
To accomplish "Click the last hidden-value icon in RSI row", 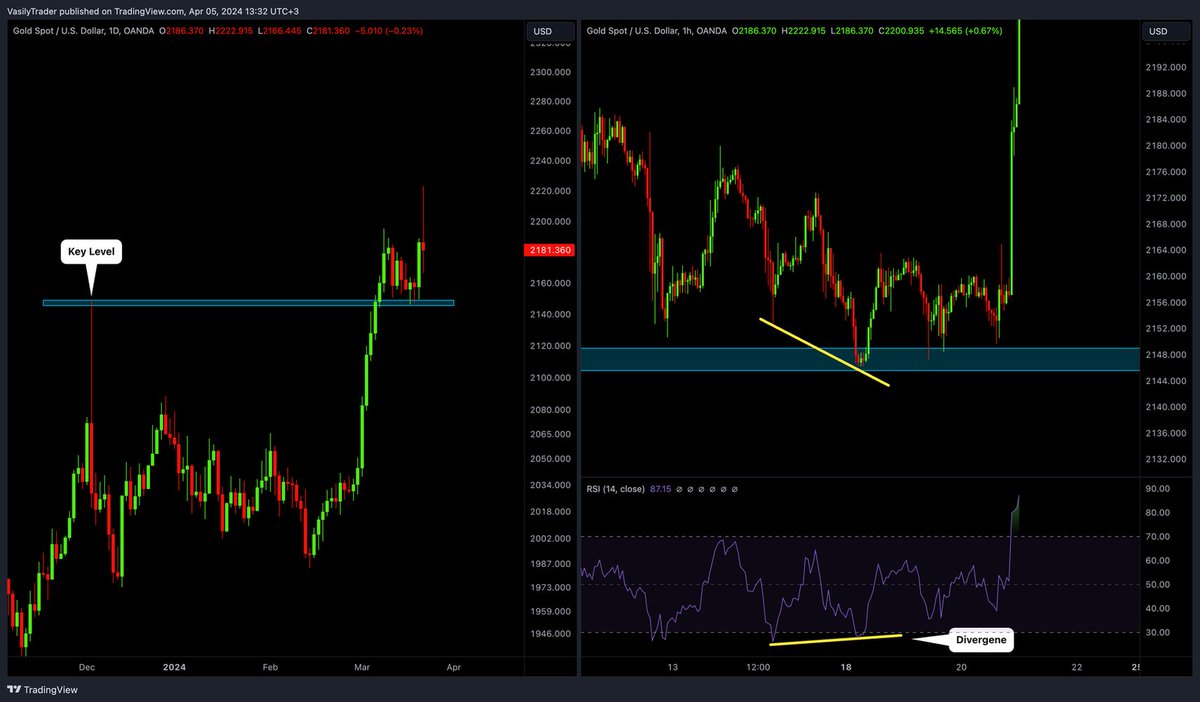I will 734,489.
